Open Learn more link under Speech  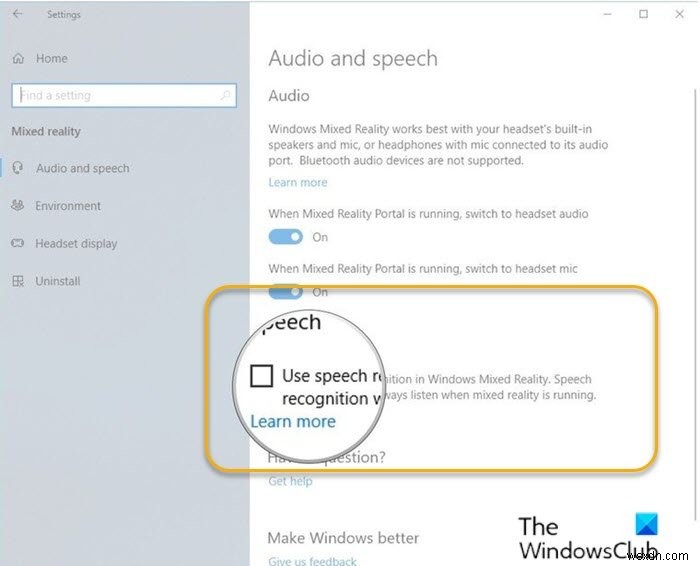[x=293, y=421]
